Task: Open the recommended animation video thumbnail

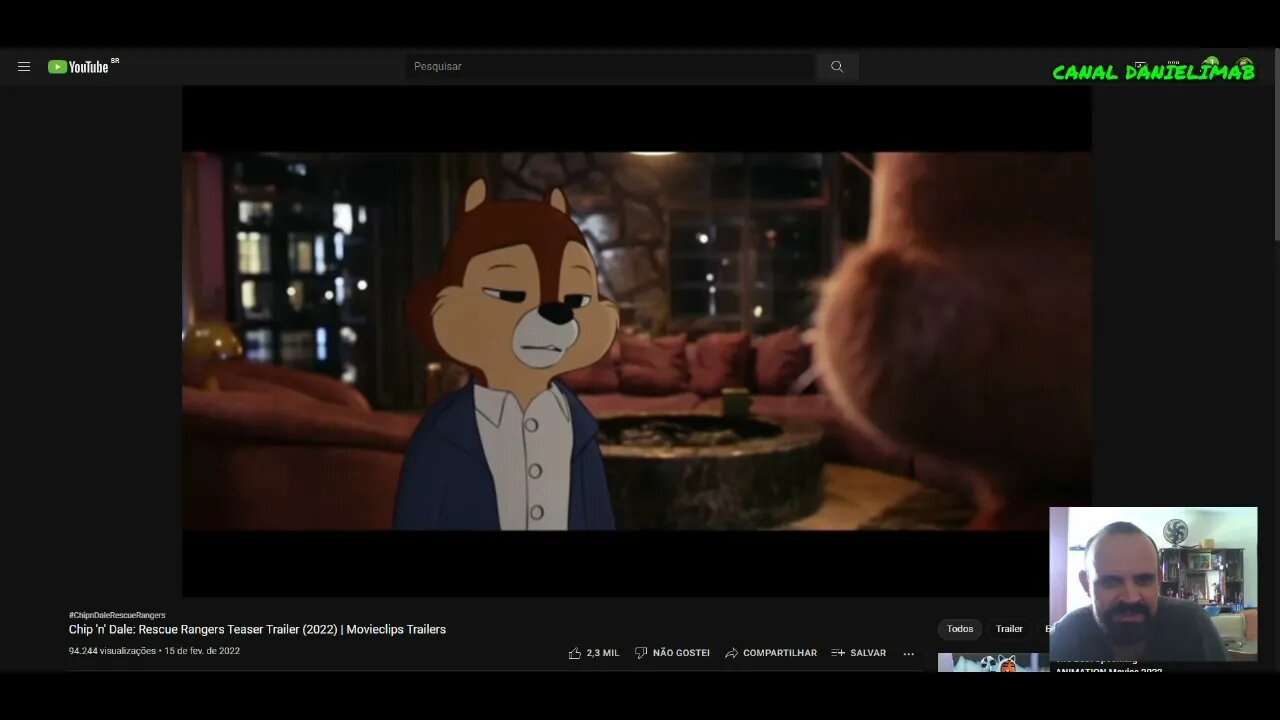Action: point(993,662)
